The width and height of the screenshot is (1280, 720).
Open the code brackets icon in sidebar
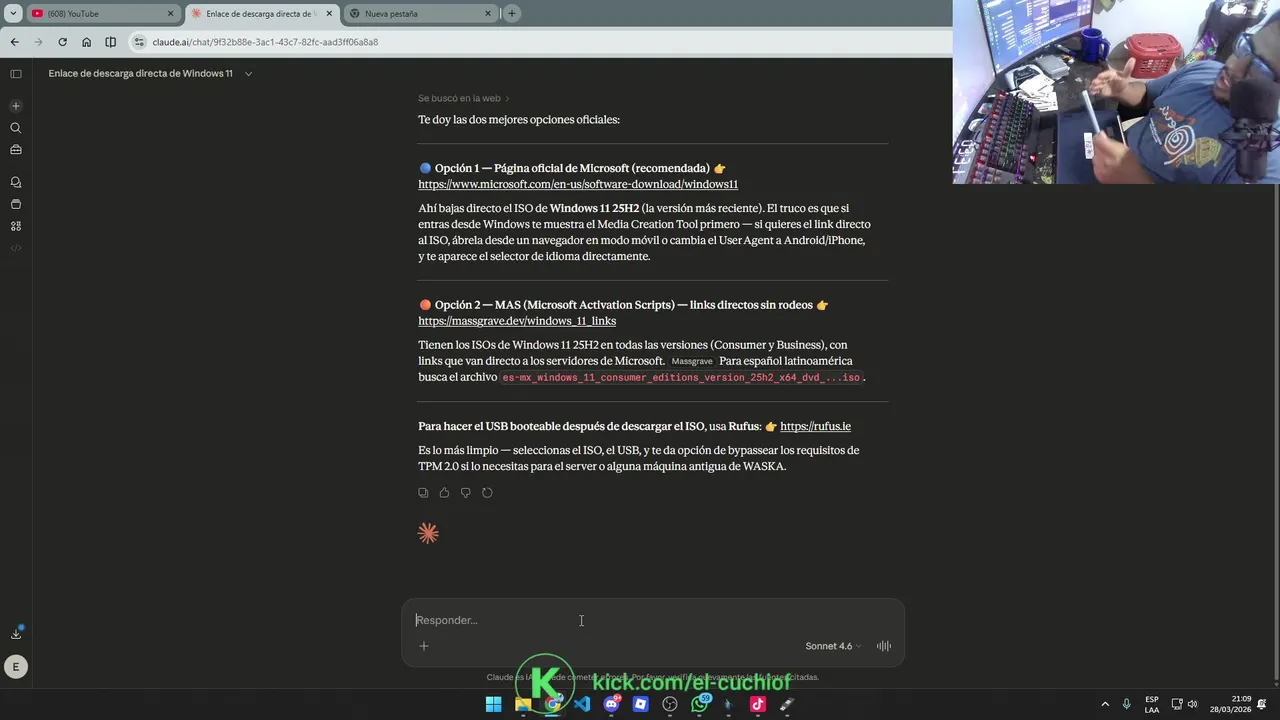16,248
